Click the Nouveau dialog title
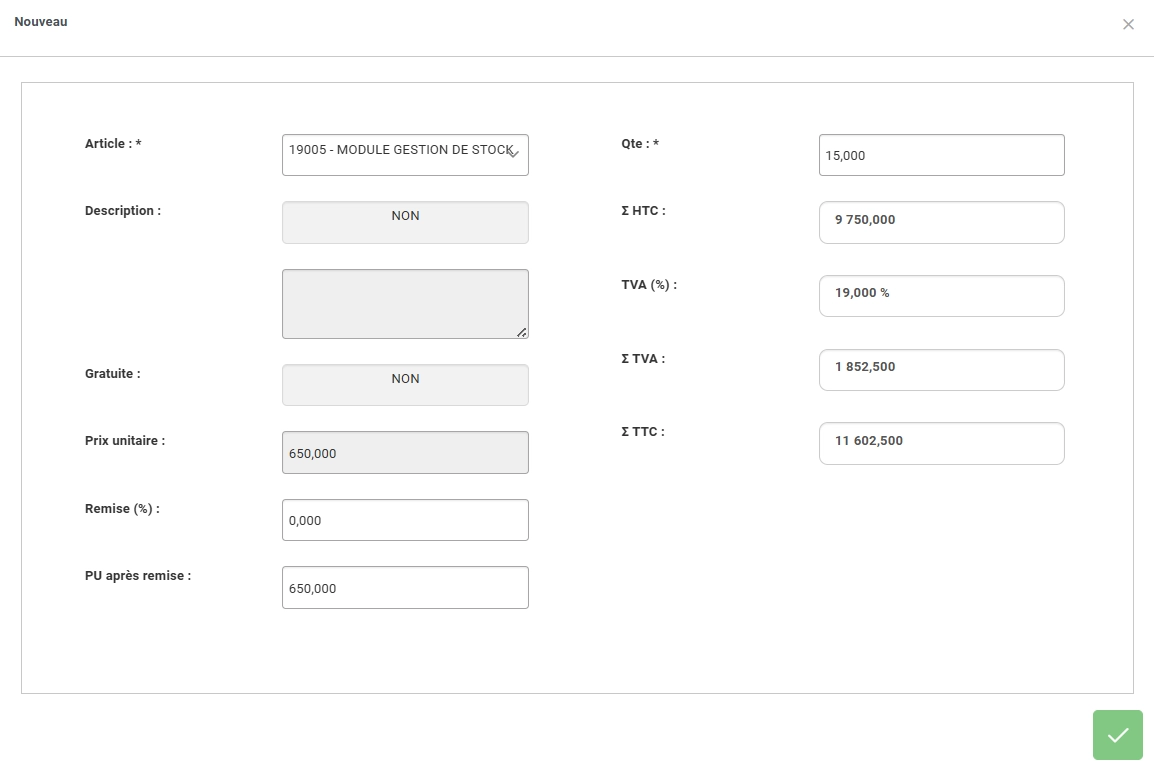Screen dimensions: 1154x769 (41, 22)
